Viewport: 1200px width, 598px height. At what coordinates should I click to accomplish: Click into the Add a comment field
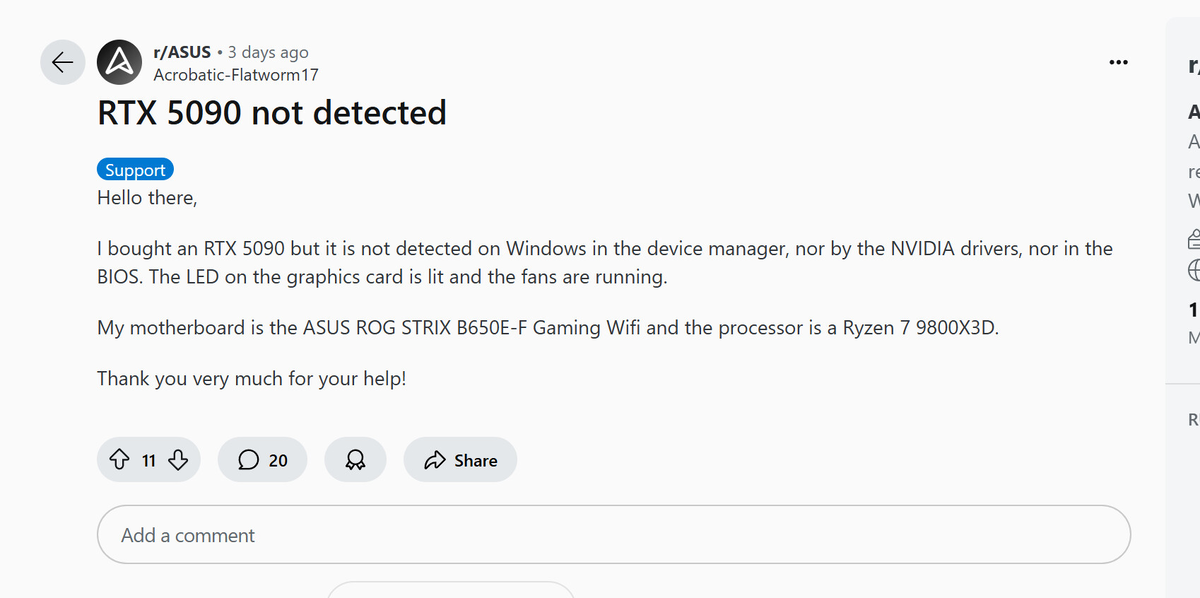point(612,535)
